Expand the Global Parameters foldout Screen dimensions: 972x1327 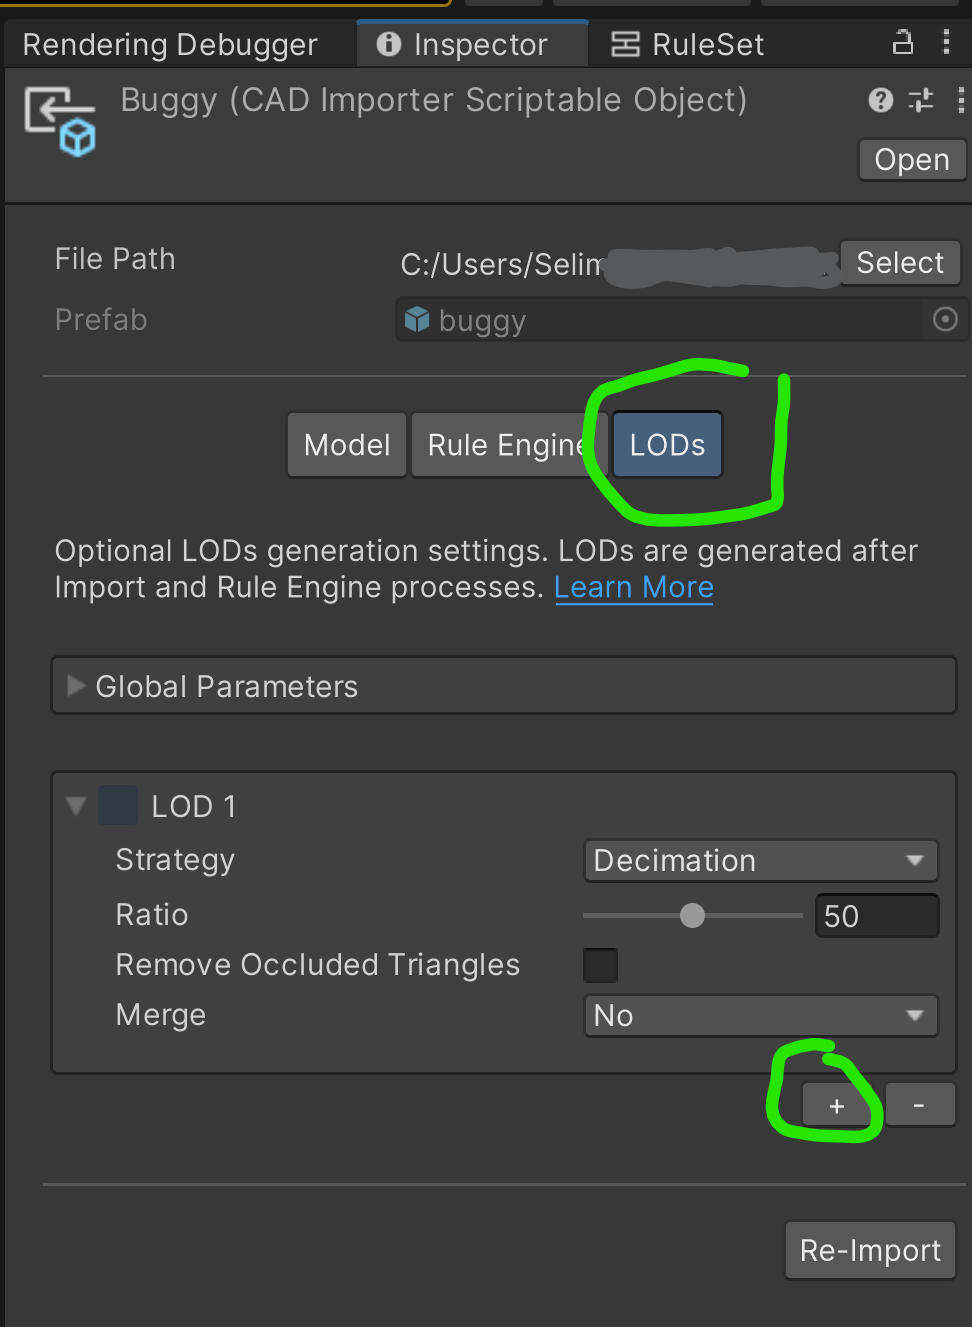click(x=76, y=686)
